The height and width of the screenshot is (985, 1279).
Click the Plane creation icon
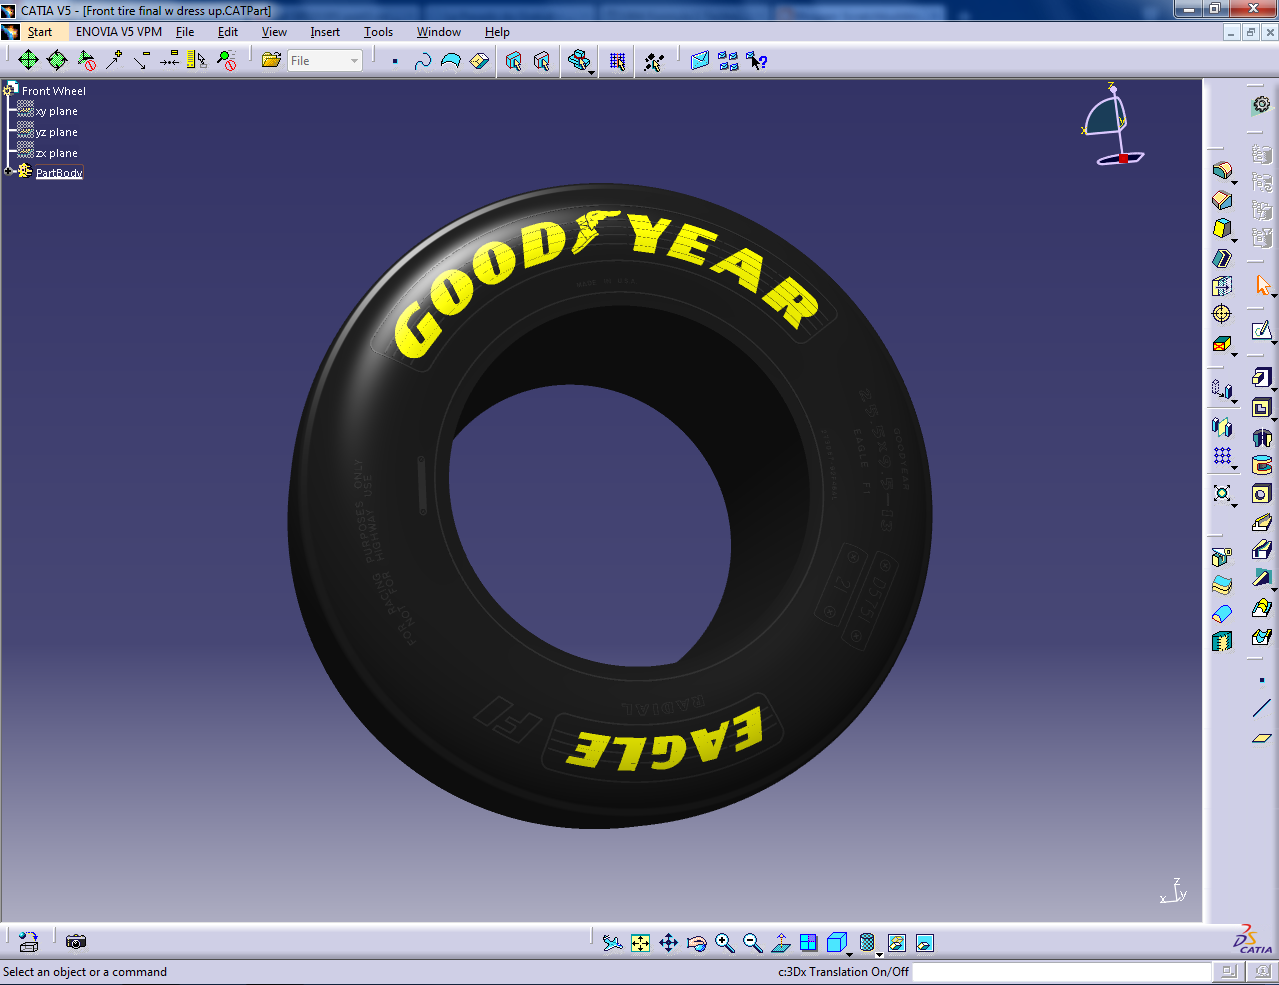tap(1261, 738)
